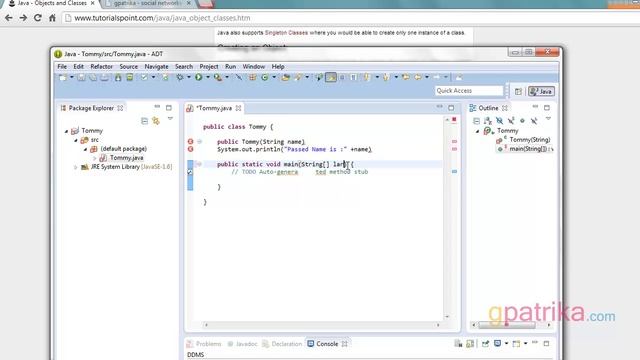
Task: Click the New Java Class green icon
Action: [x=264, y=77]
